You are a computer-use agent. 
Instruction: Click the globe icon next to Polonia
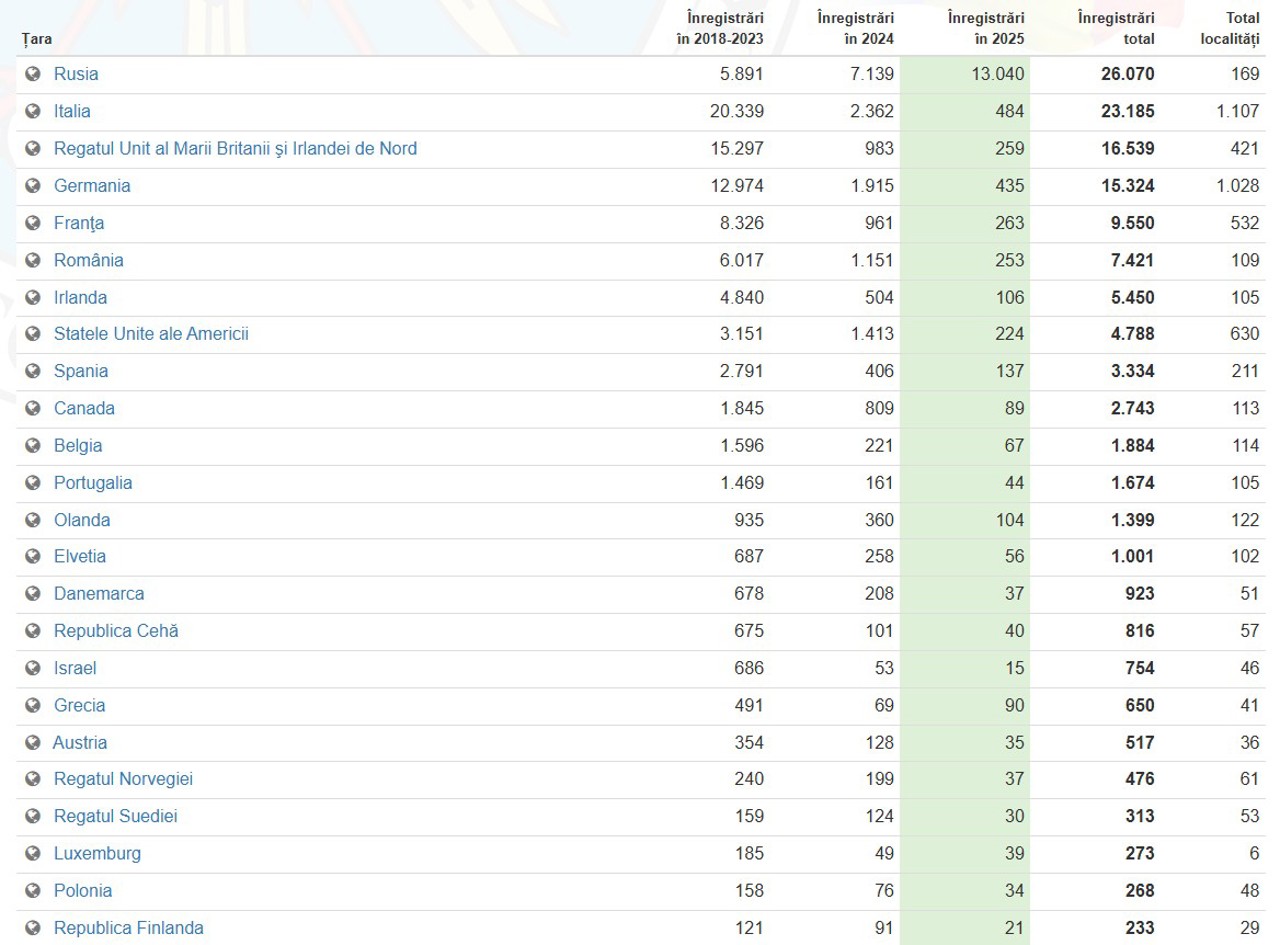point(33,891)
